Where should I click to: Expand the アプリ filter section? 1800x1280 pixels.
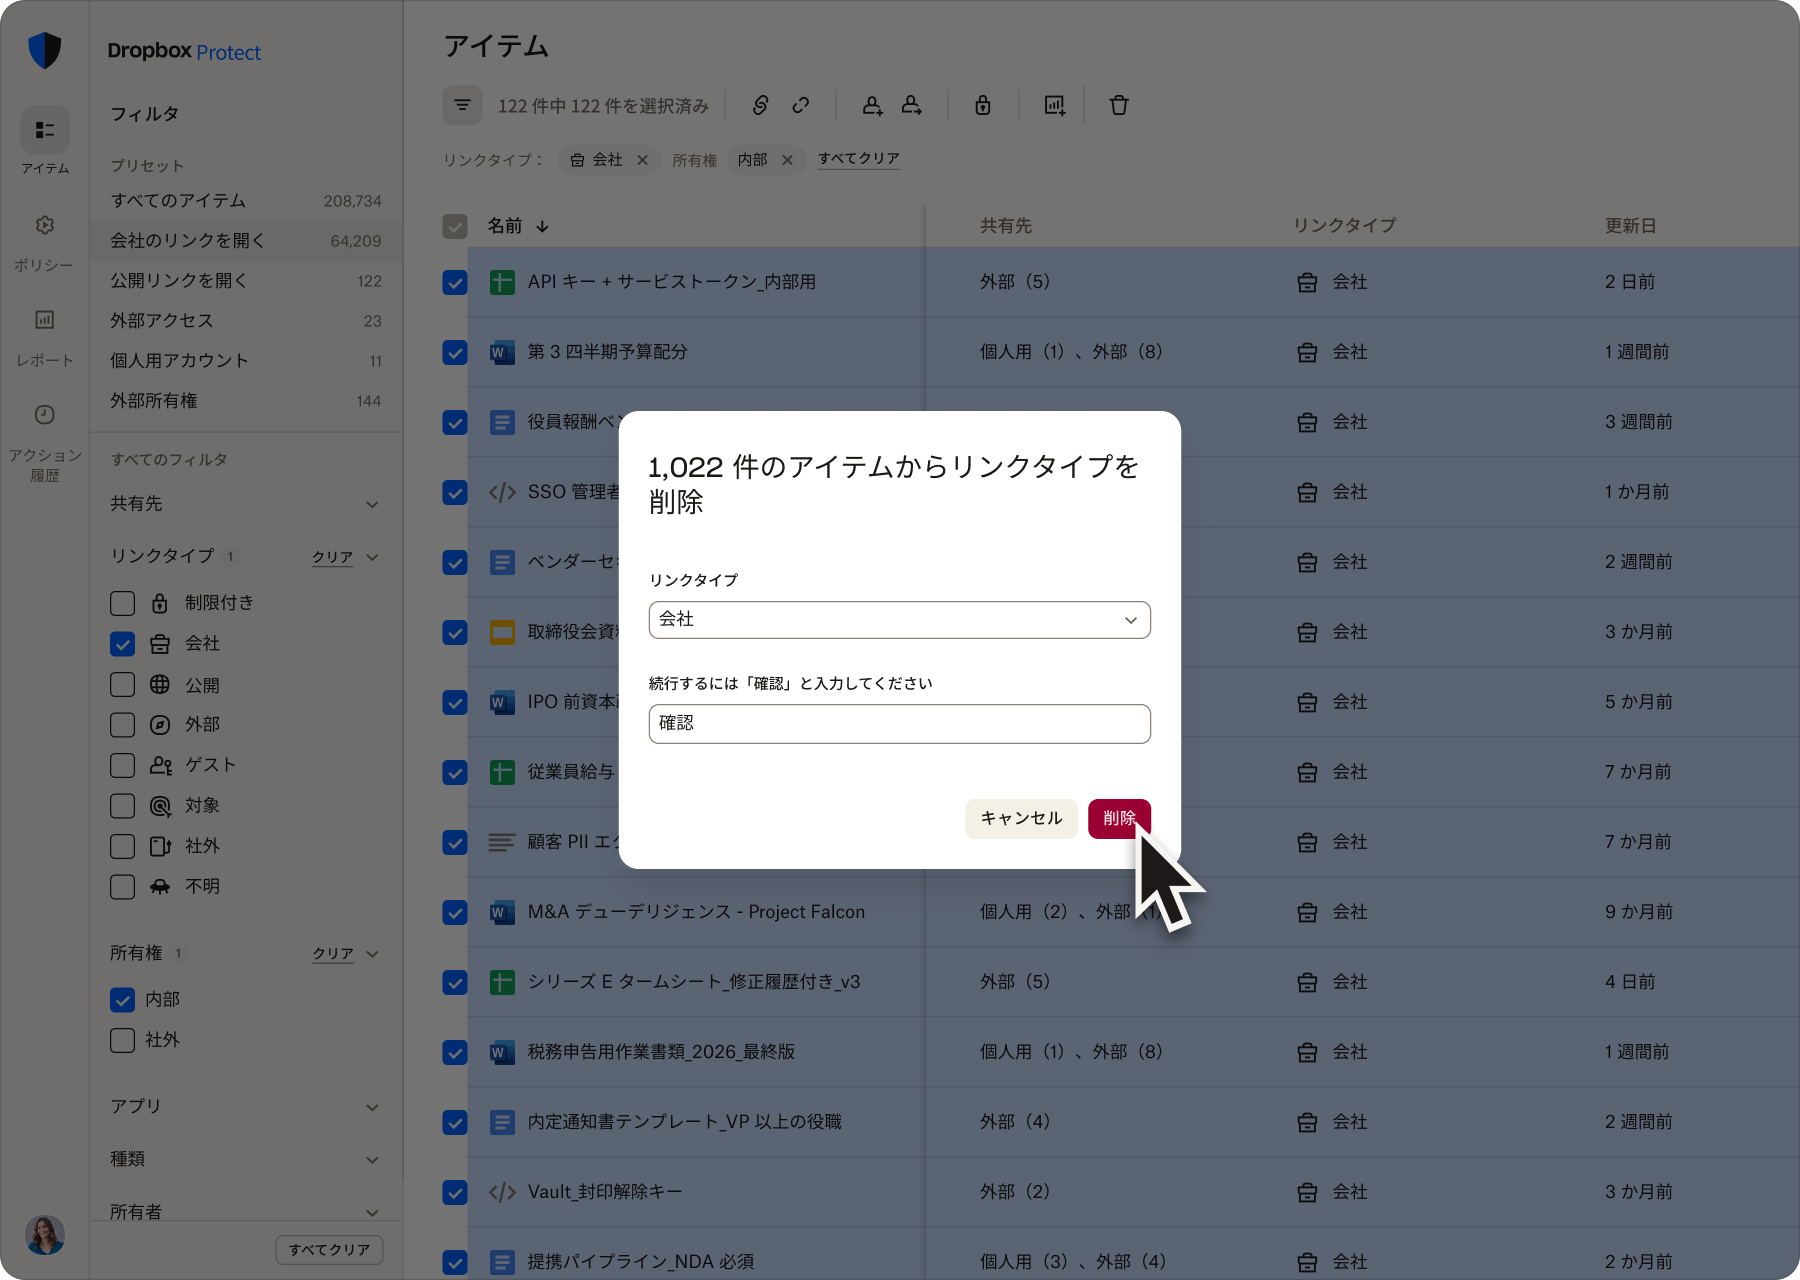(x=372, y=1107)
